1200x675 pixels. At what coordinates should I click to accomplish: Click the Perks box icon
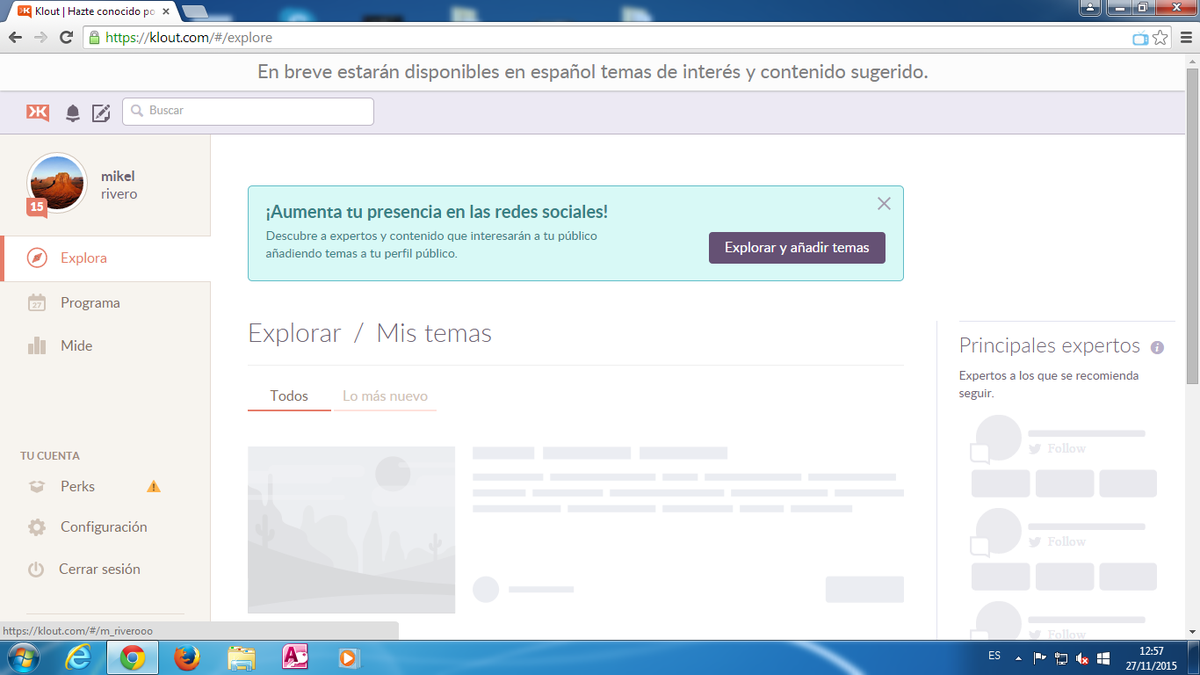[37, 487]
